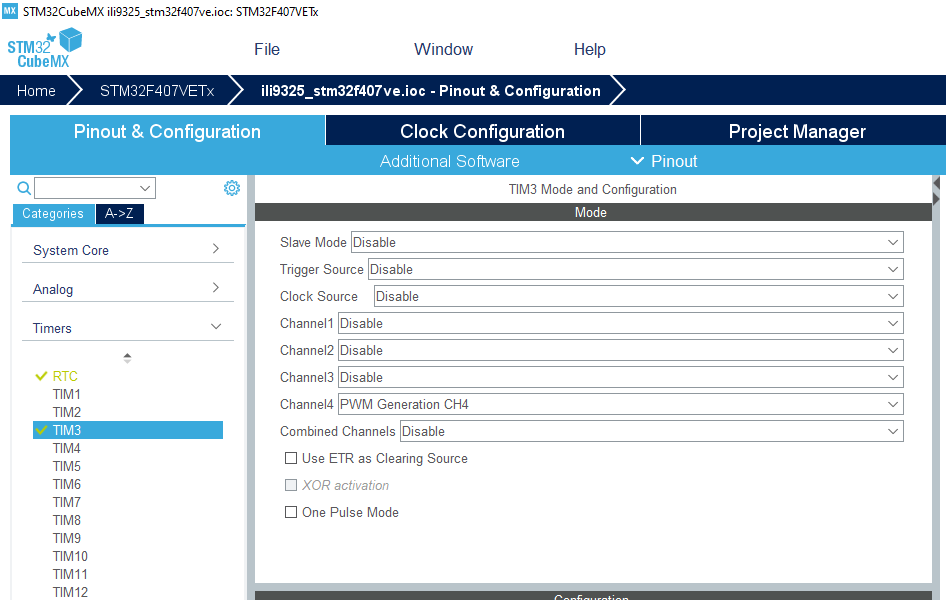This screenshot has width=946, height=600.
Task: Click the right panel collapse arrows
Action: tap(936, 191)
